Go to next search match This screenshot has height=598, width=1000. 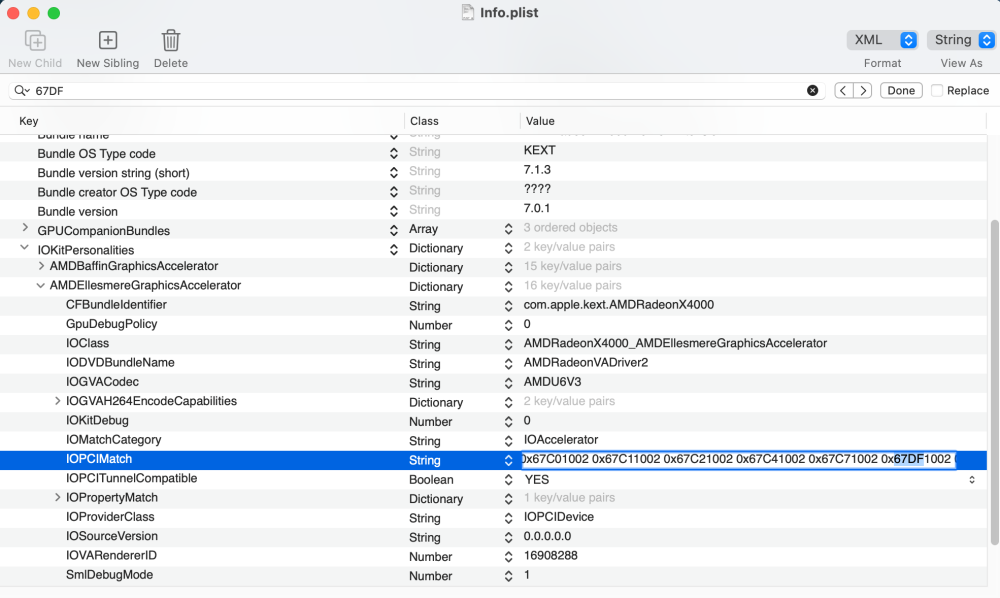[863, 91]
